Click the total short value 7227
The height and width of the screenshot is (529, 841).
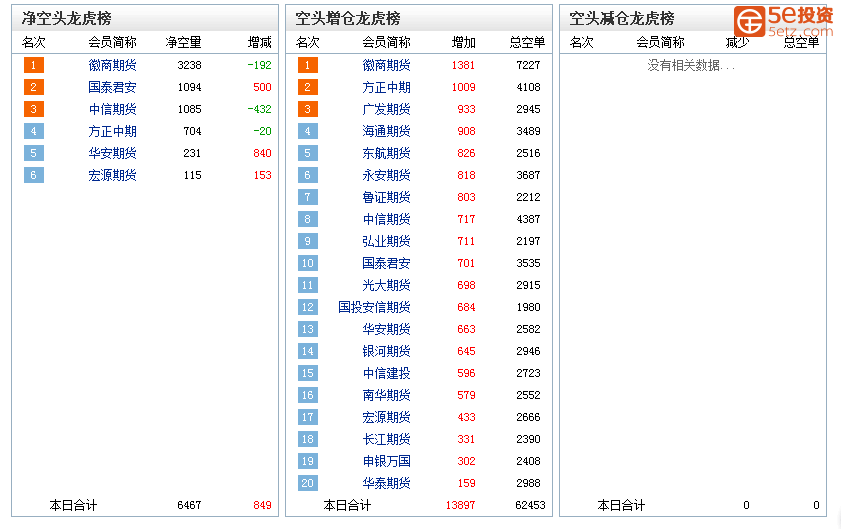(x=528, y=65)
